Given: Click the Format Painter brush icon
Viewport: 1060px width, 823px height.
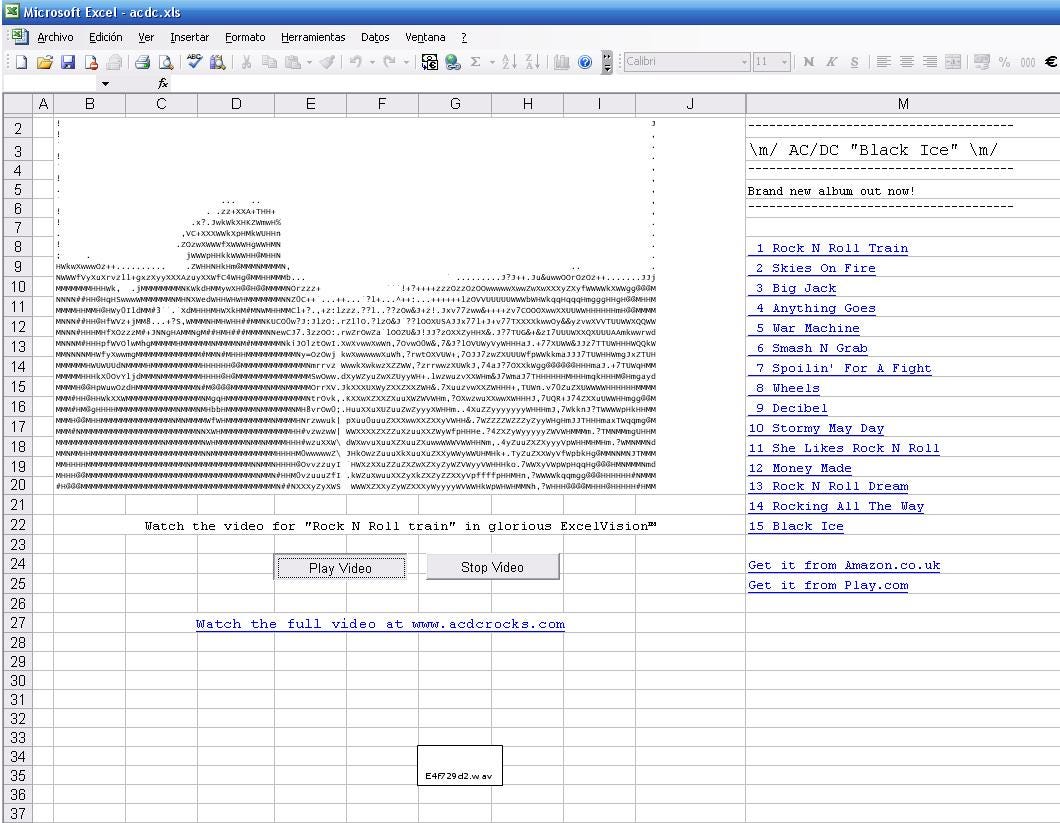Looking at the screenshot, I should [x=327, y=62].
